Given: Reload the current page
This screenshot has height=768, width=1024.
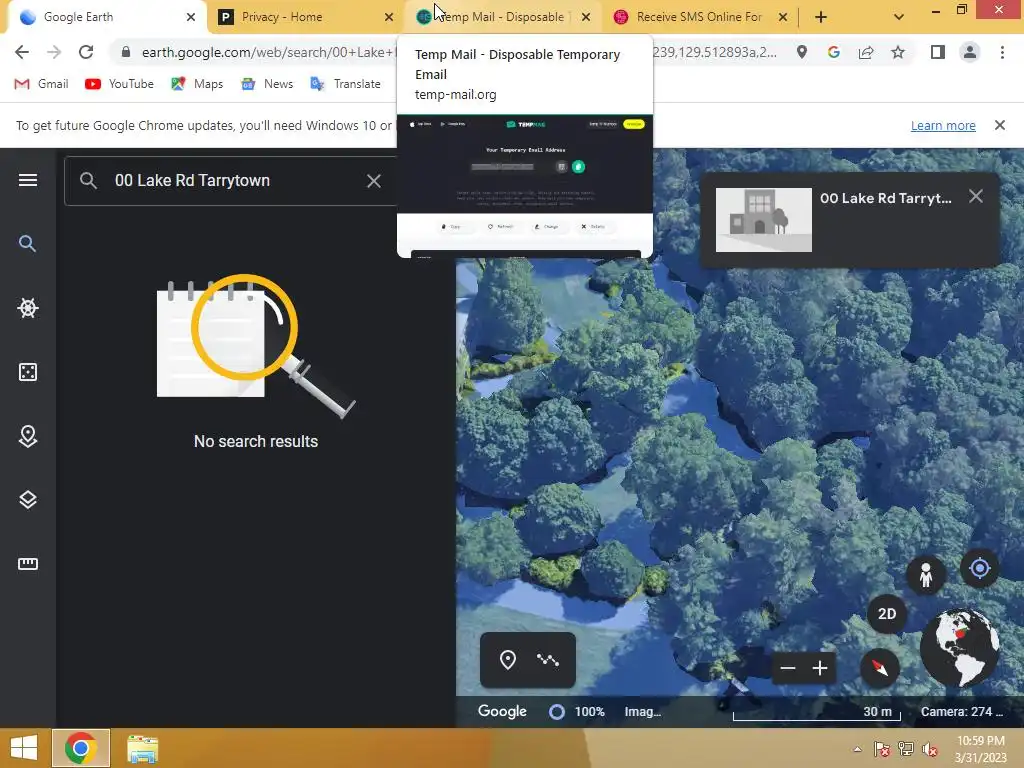Looking at the screenshot, I should point(86,52).
